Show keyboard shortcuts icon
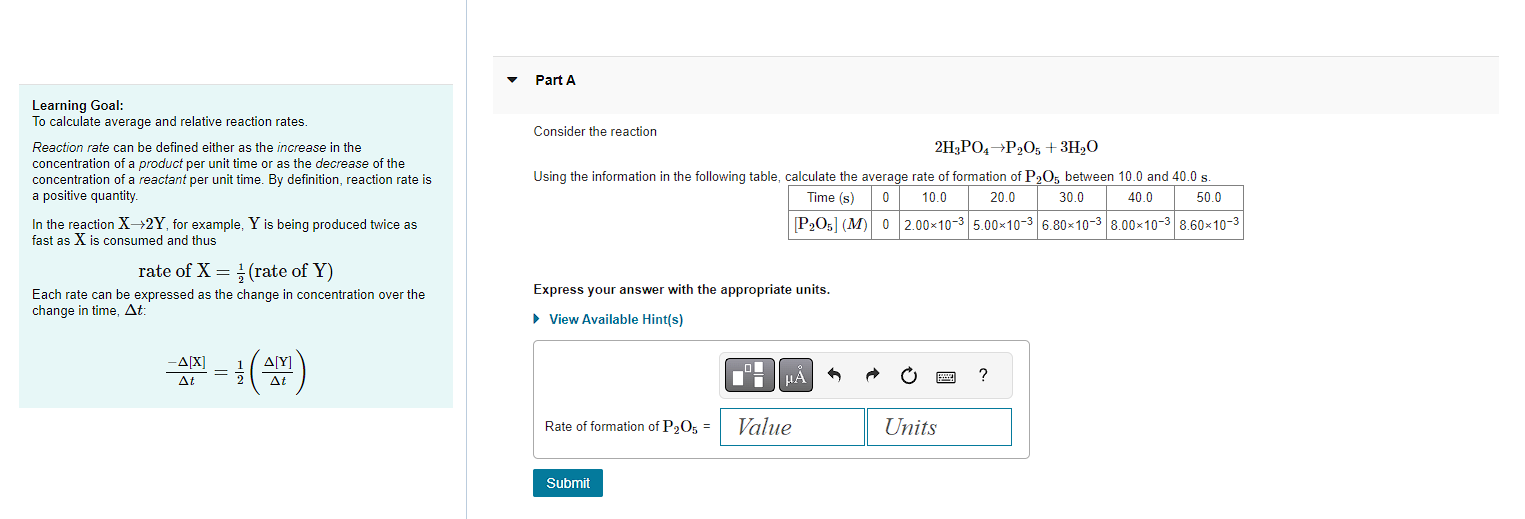 point(945,377)
